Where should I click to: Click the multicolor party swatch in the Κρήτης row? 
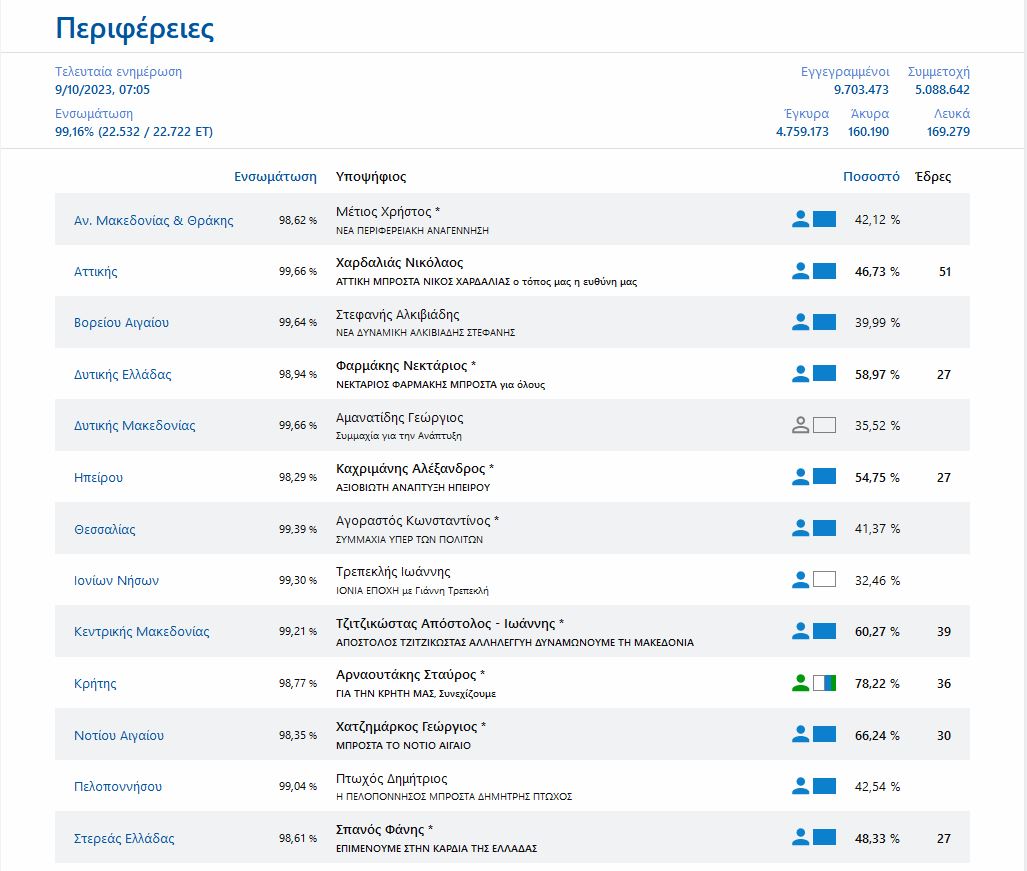824,683
